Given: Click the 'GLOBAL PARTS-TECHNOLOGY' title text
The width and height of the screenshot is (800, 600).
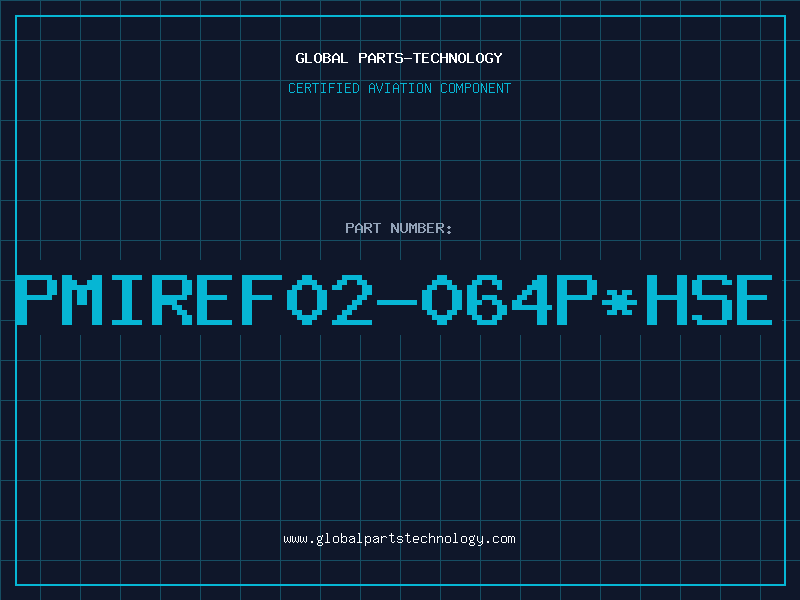Looking at the screenshot, I should (x=399, y=58).
